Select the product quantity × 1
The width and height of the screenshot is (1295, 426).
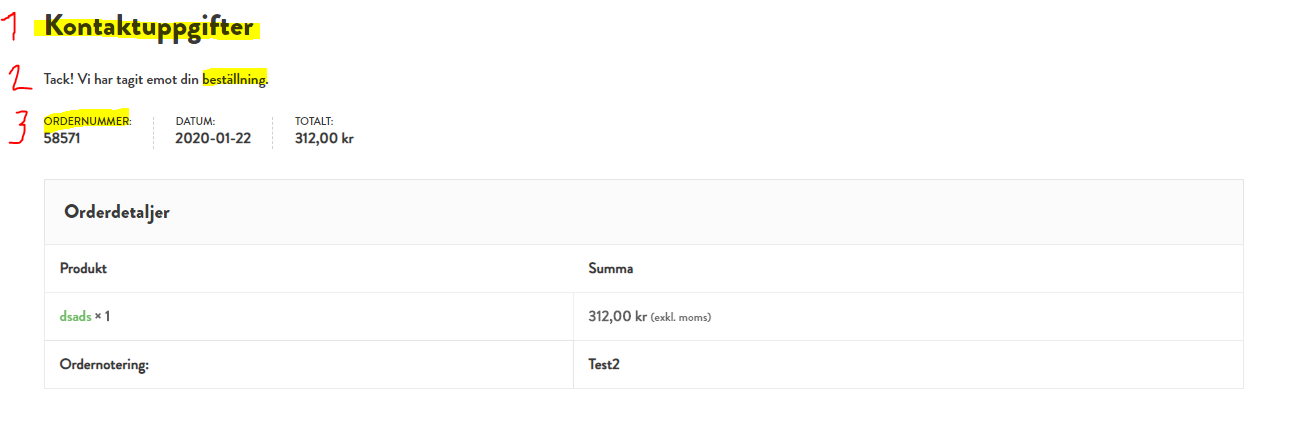point(102,316)
